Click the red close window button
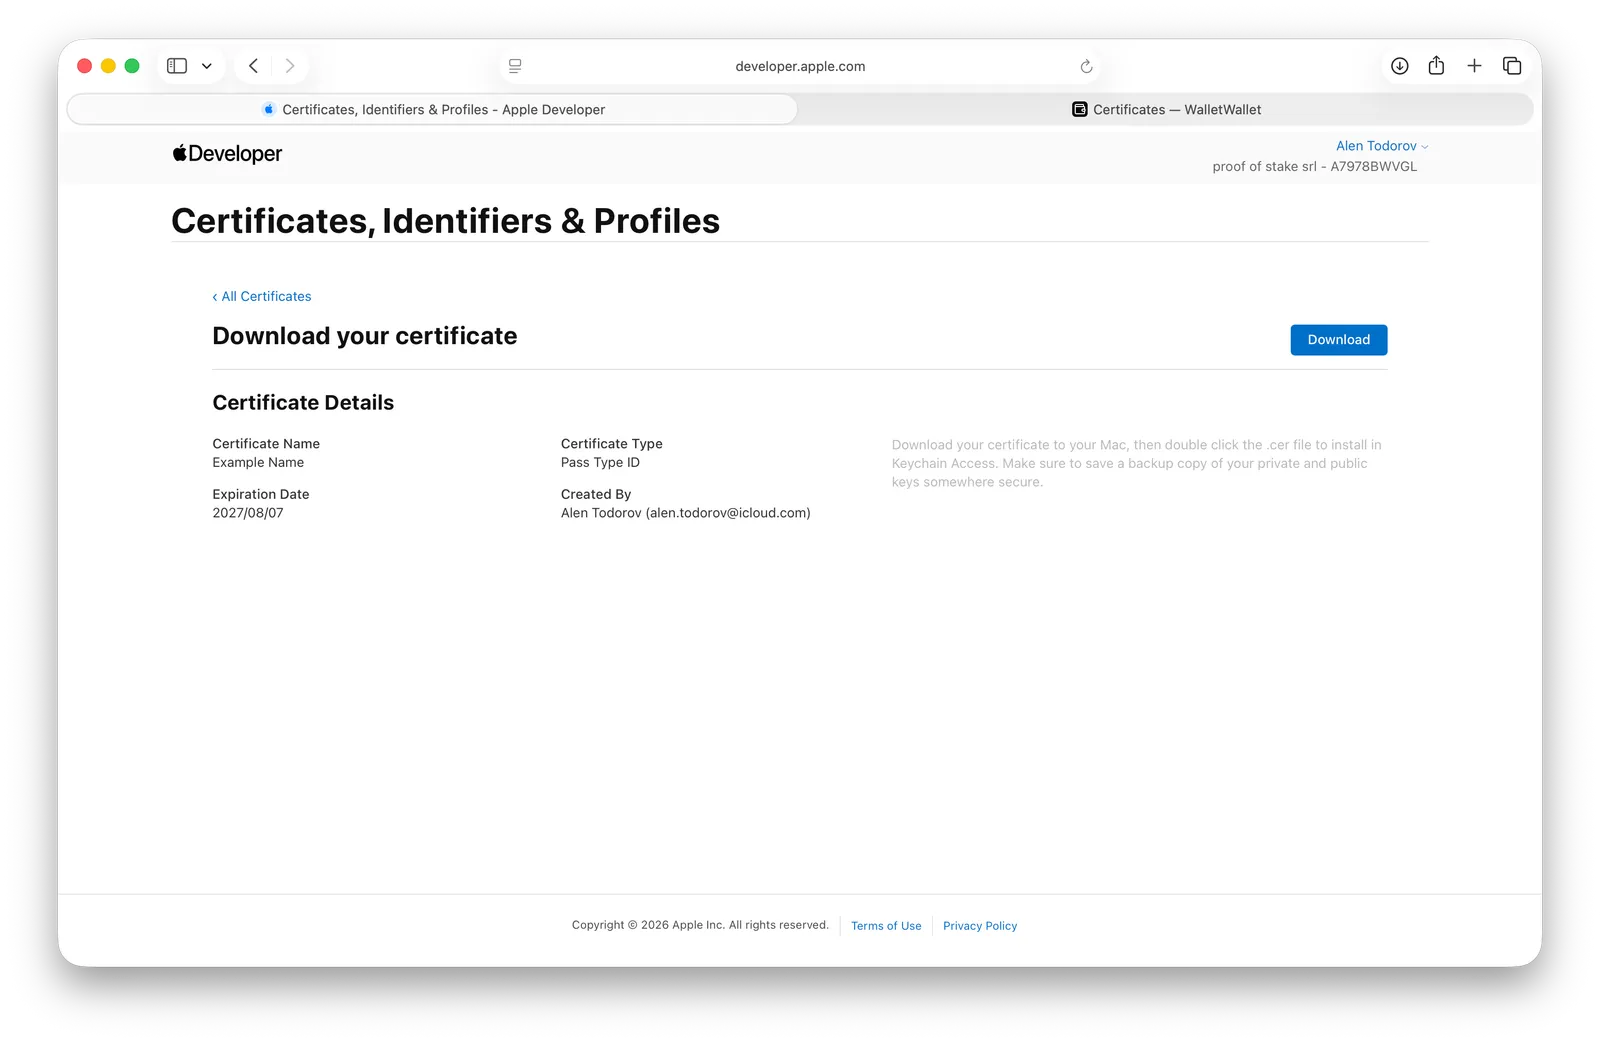 tap(85, 66)
